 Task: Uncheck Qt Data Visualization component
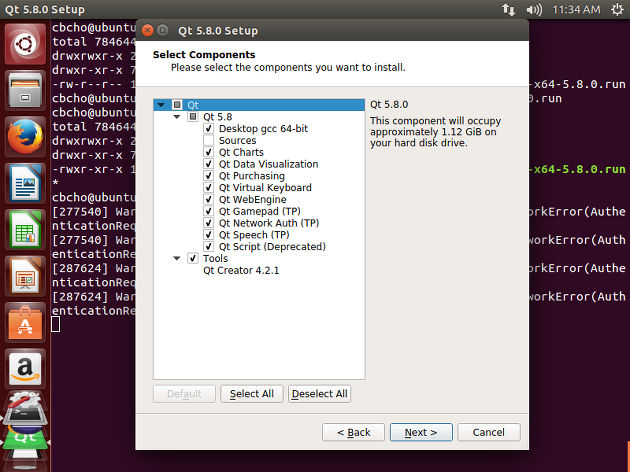pyautogui.click(x=208, y=164)
